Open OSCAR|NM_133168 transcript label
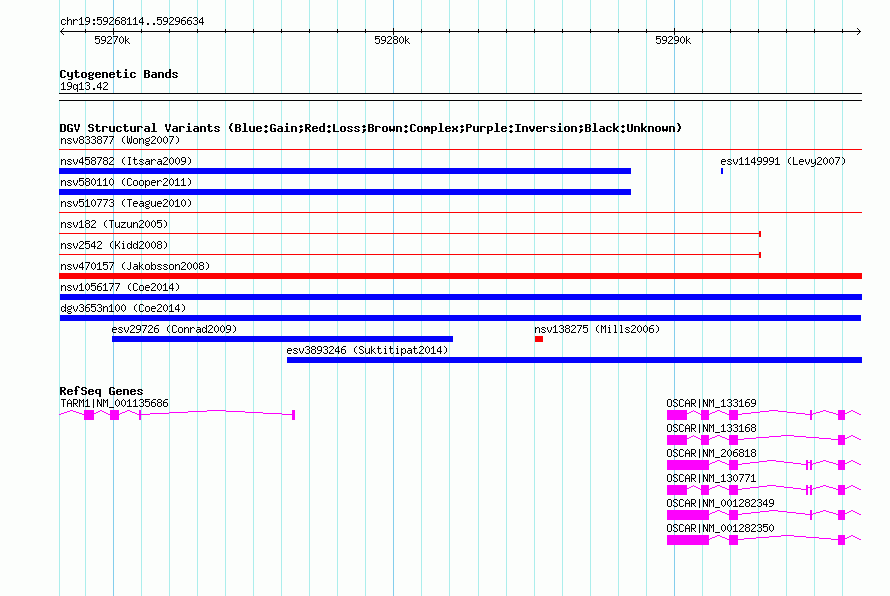Viewport: 890px width, 596px height. point(711,429)
